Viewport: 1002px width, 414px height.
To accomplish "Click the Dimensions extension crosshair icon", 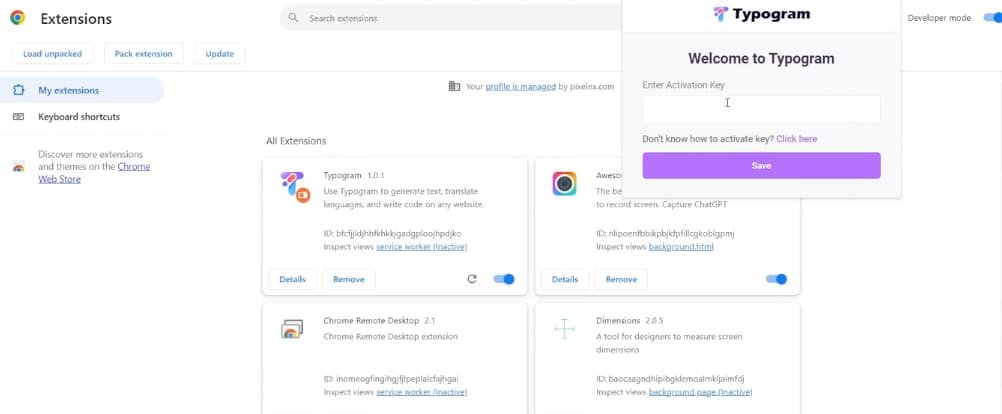I will 564,329.
